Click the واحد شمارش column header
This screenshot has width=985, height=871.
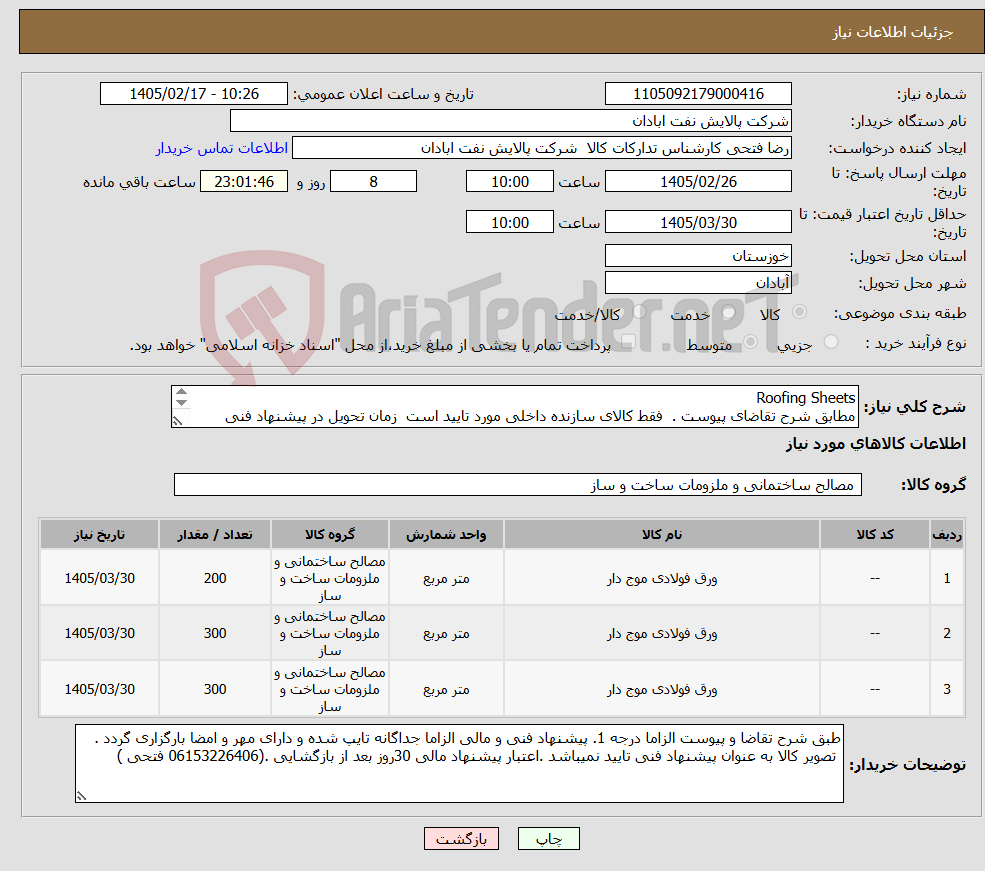446,534
